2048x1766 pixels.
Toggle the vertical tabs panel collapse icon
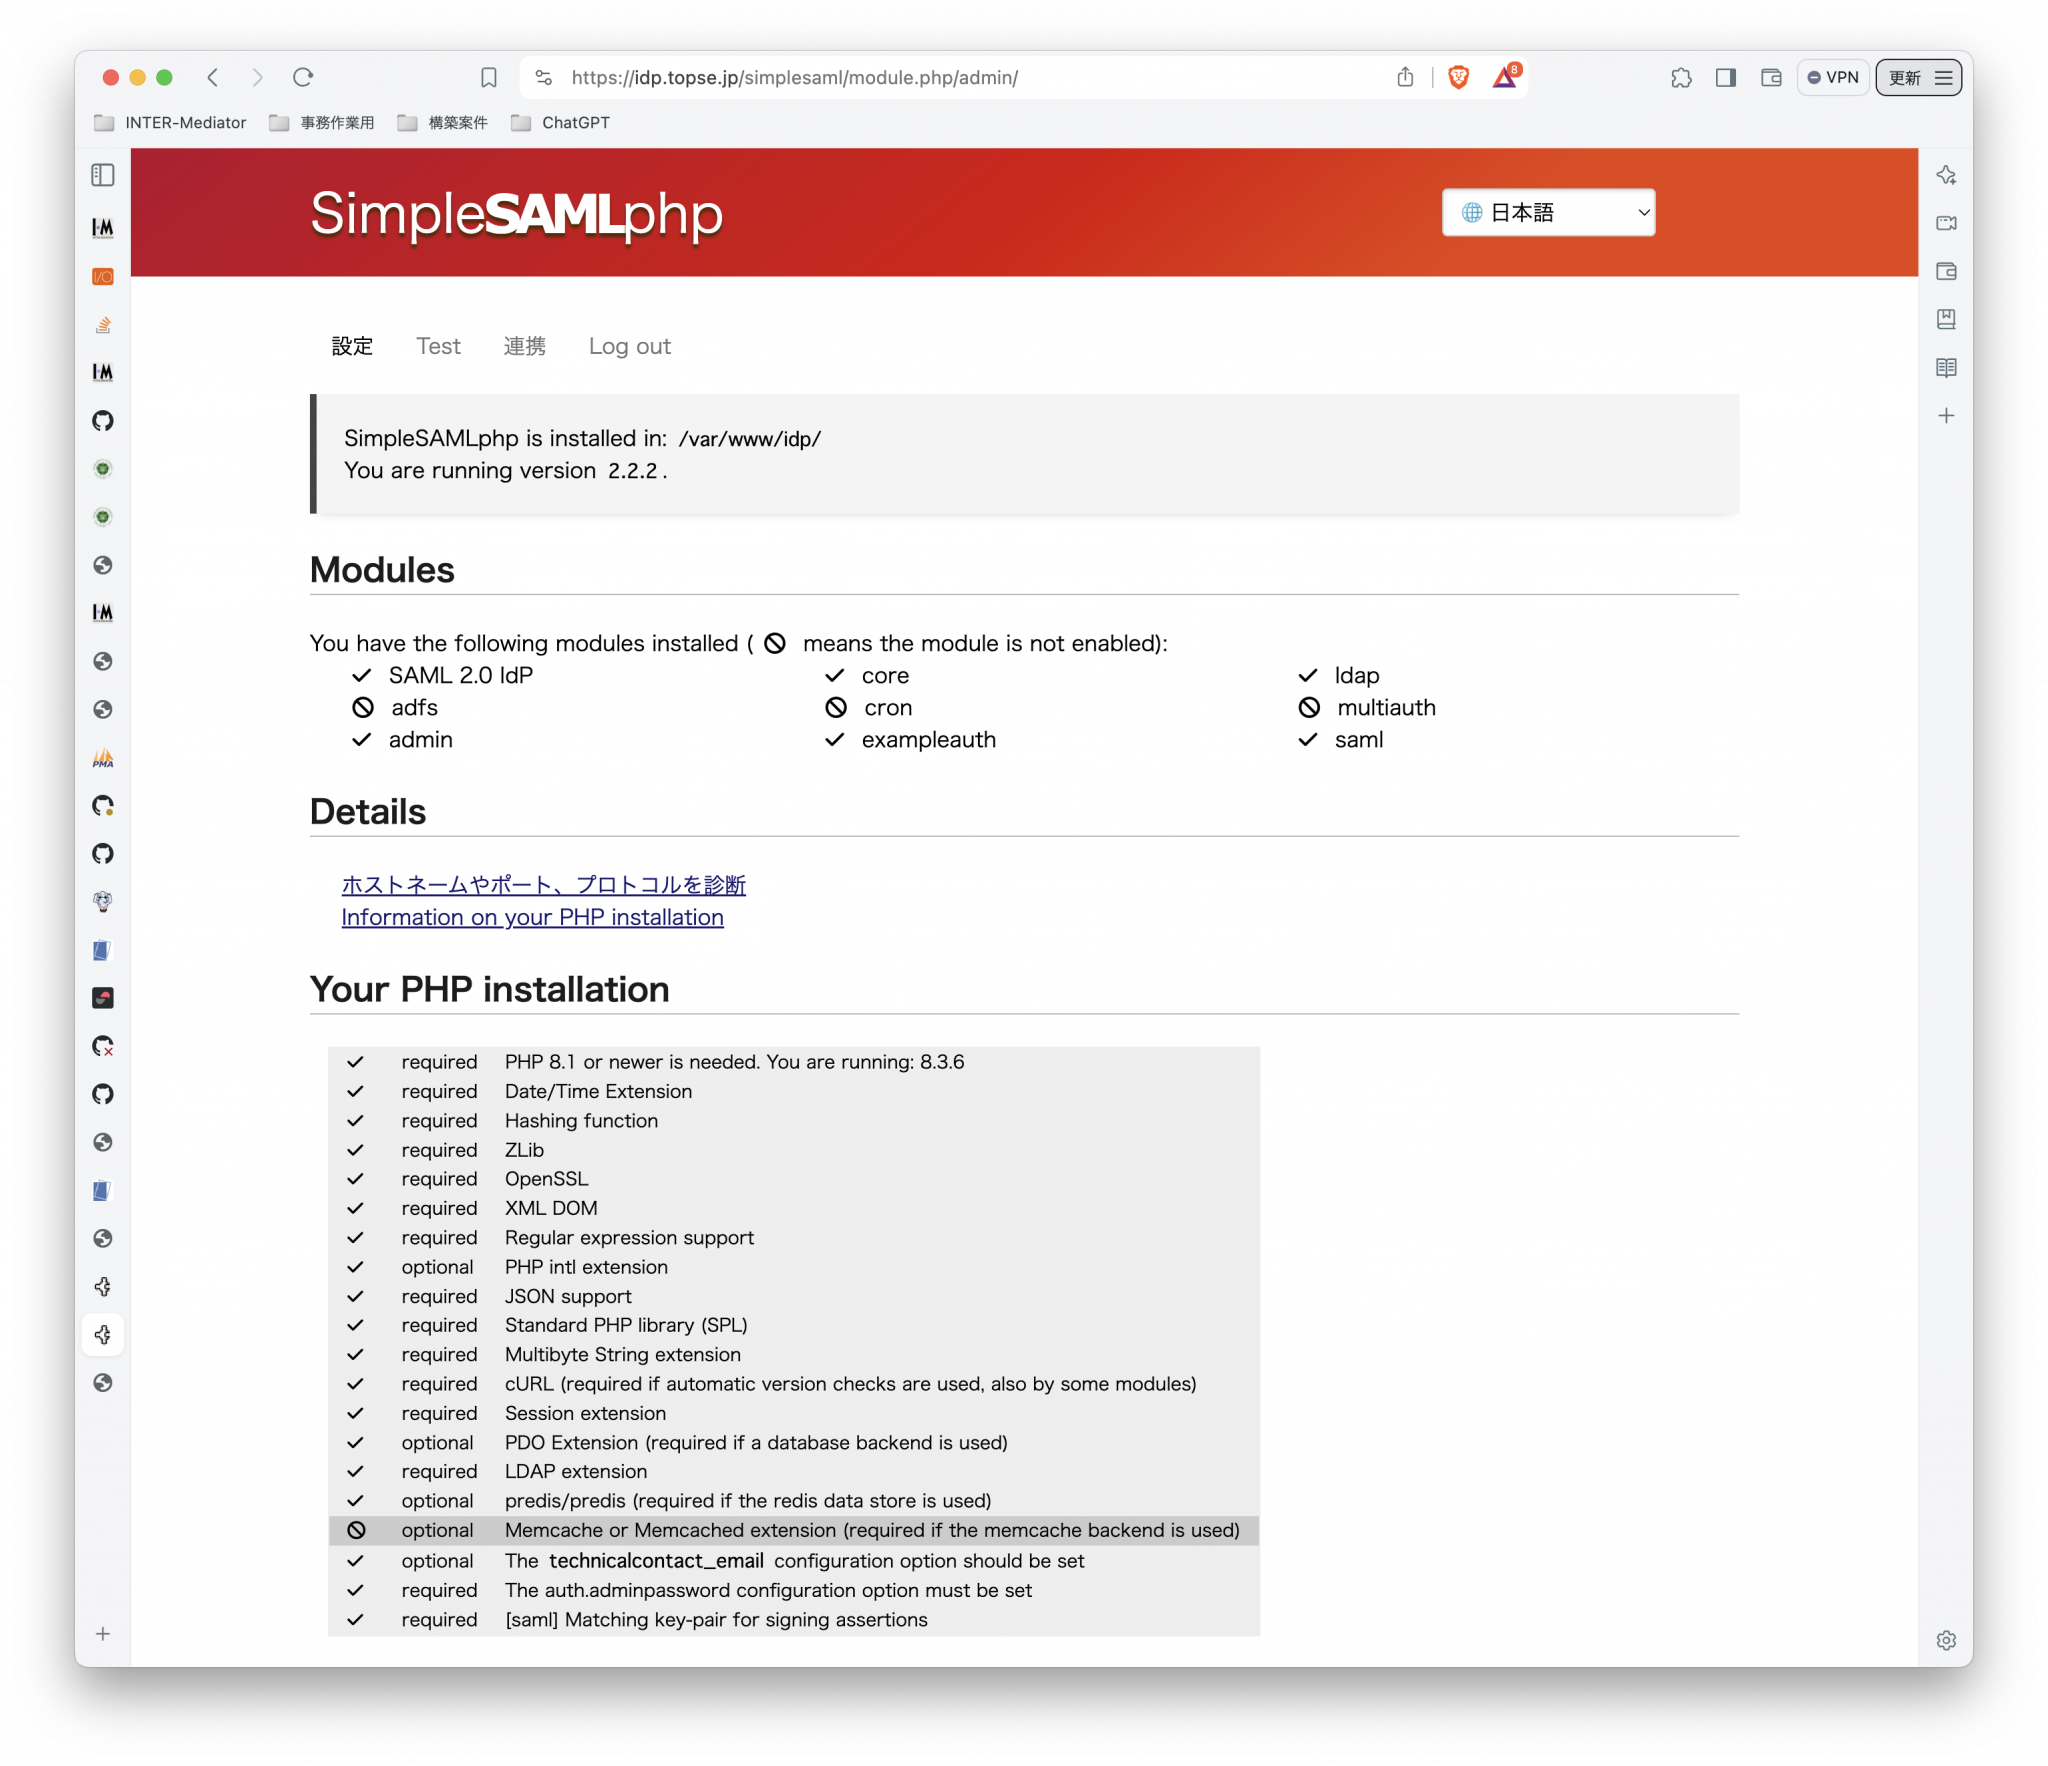coord(103,174)
